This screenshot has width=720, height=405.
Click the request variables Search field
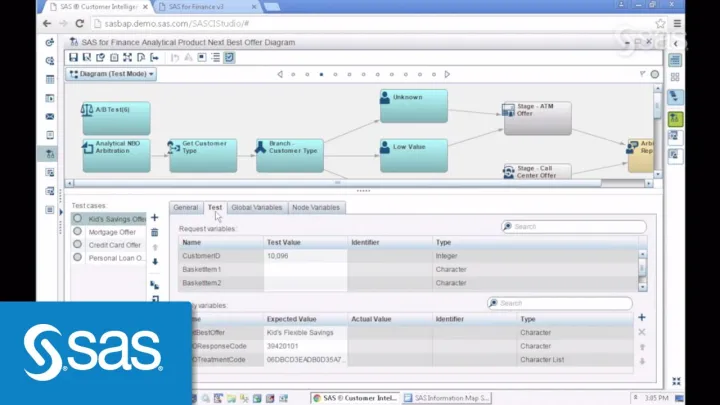[x=574, y=226]
